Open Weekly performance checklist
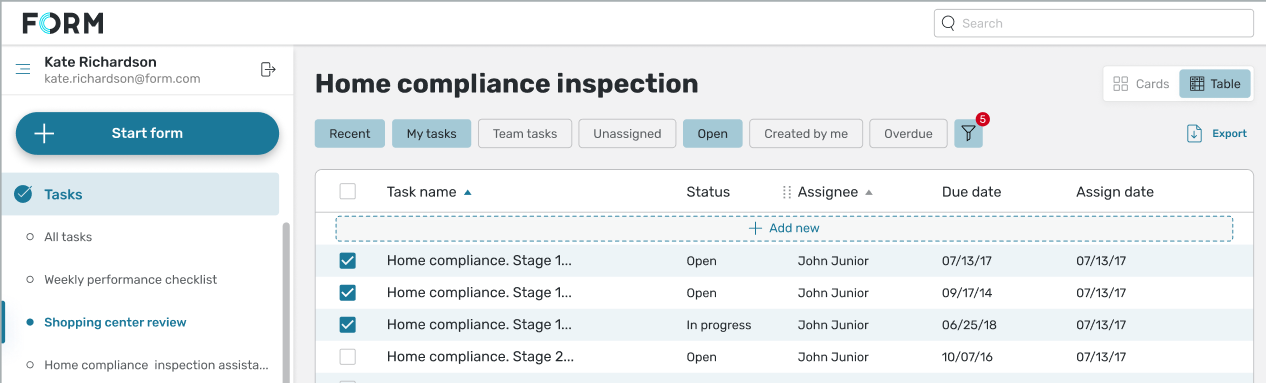Screen dimensions: 1266x383 (130, 280)
